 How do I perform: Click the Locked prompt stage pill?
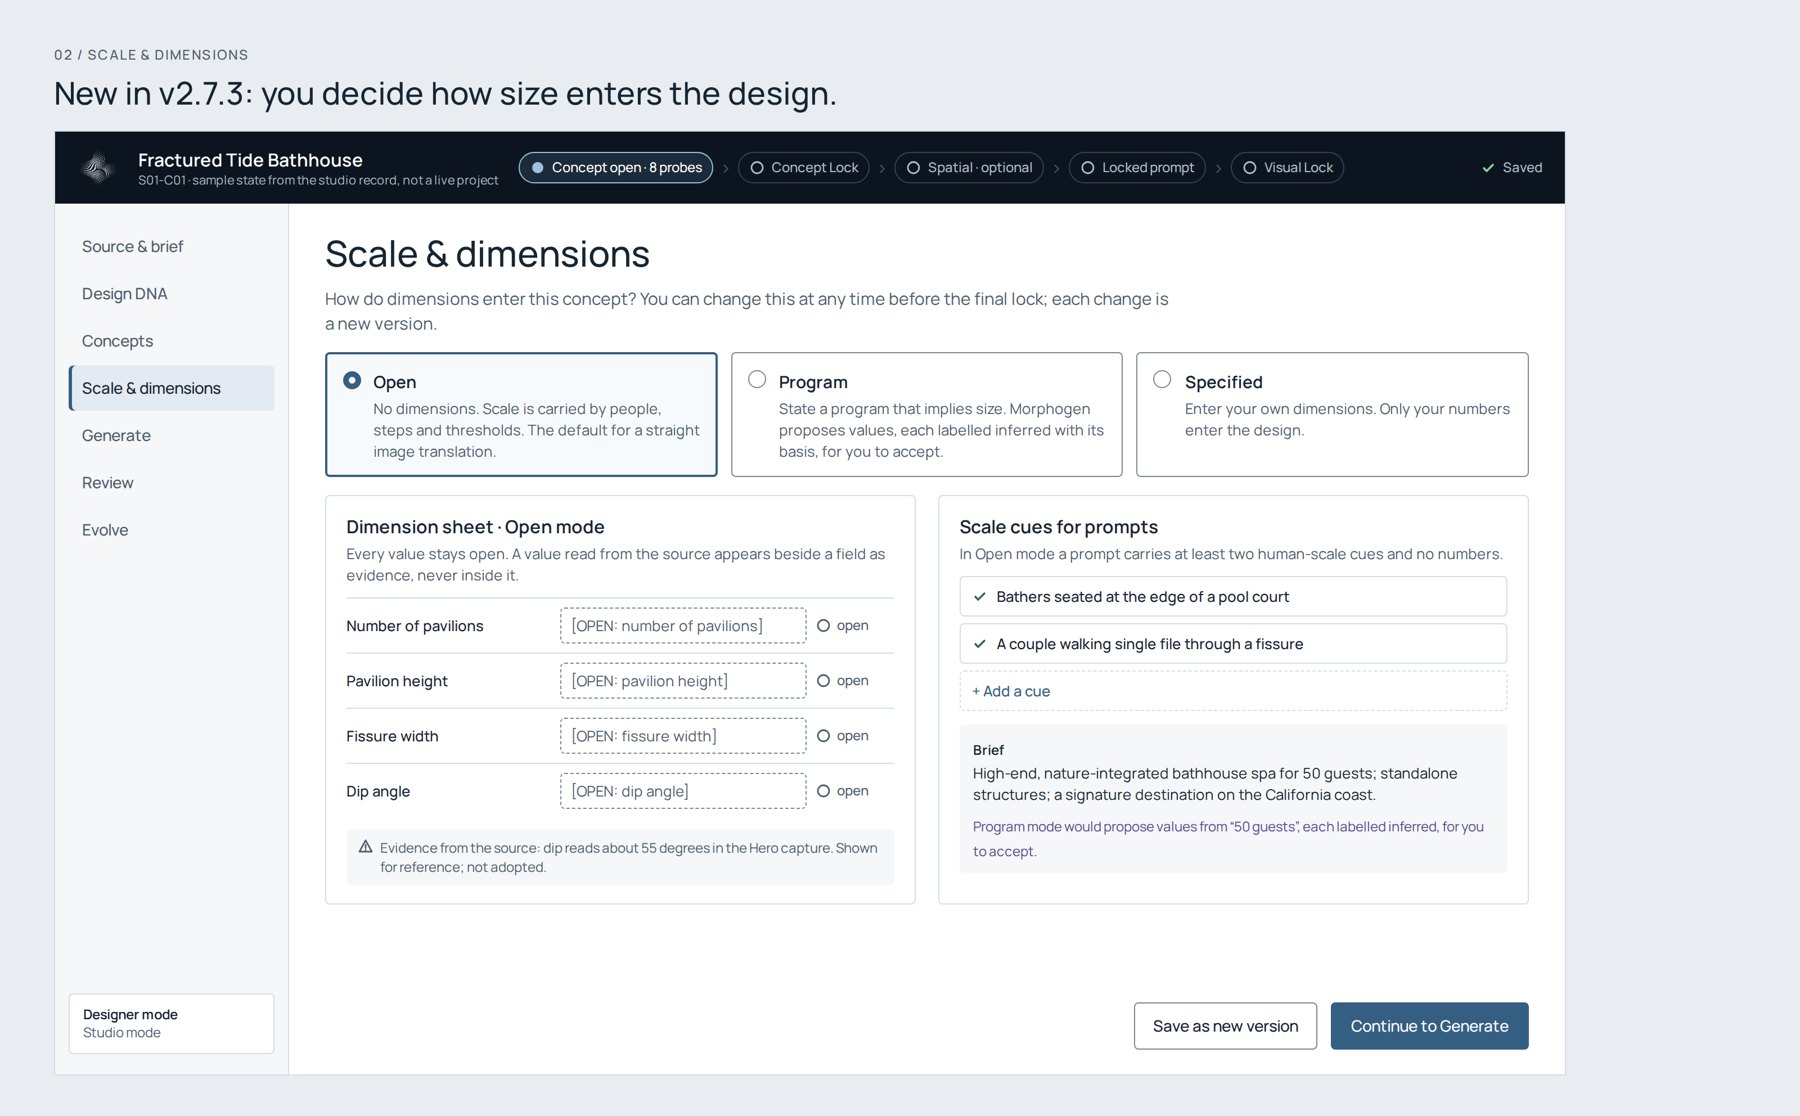(1137, 168)
